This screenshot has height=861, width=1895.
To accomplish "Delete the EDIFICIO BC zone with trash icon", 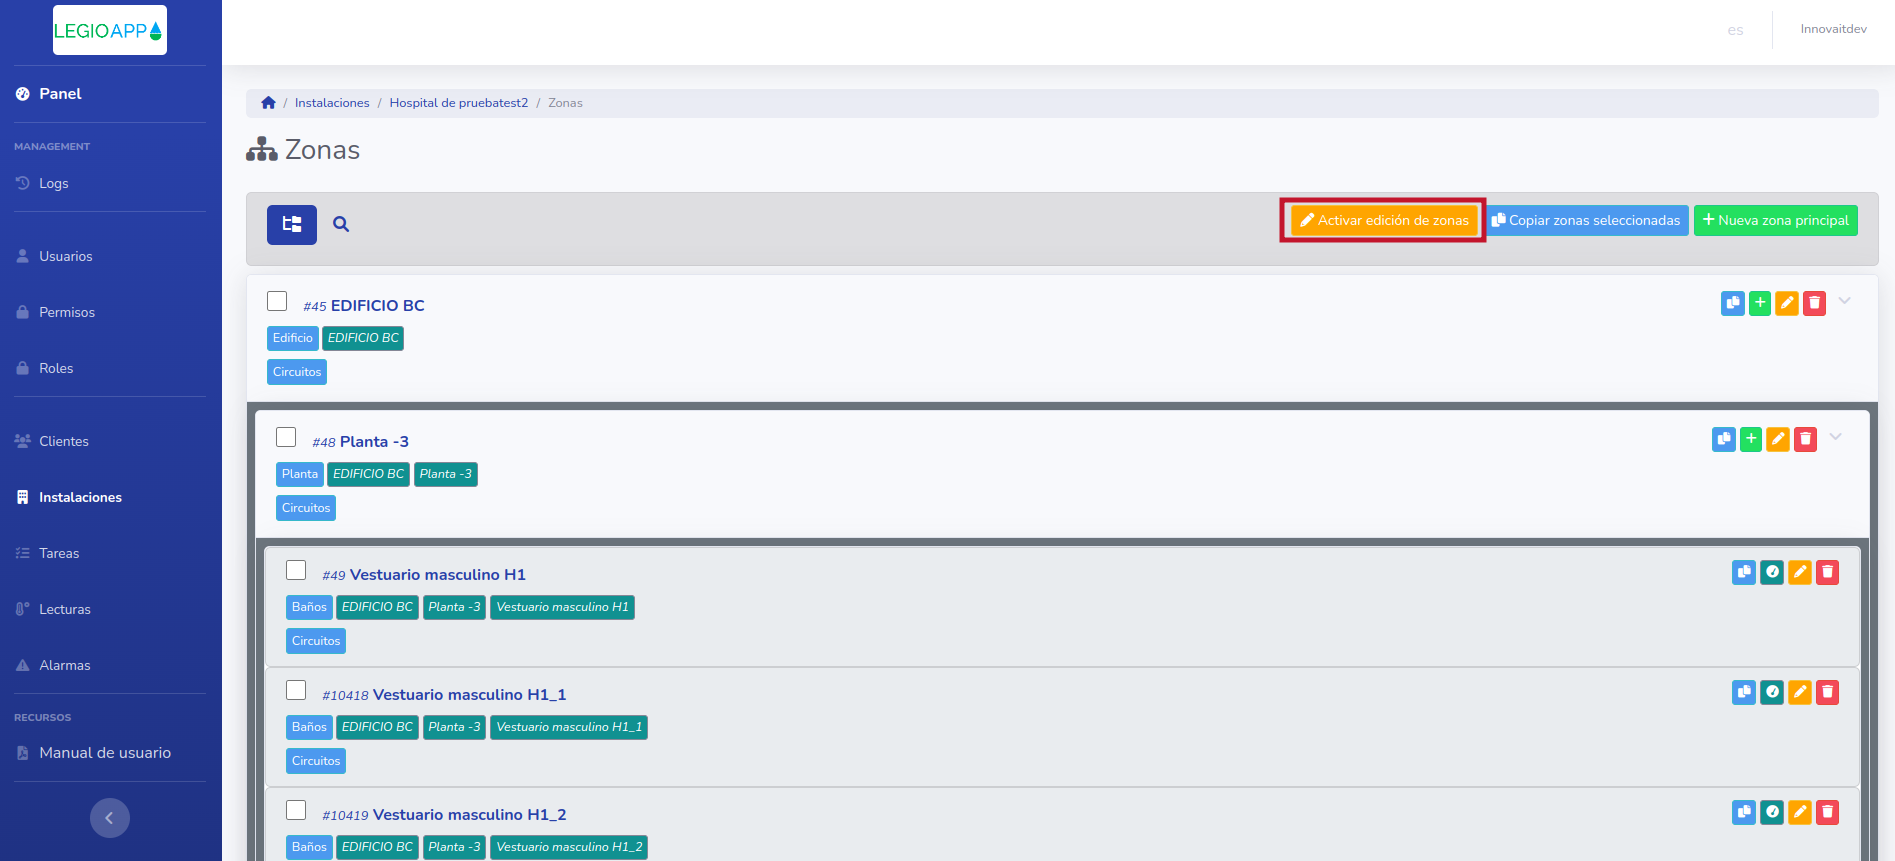I will coord(1814,303).
